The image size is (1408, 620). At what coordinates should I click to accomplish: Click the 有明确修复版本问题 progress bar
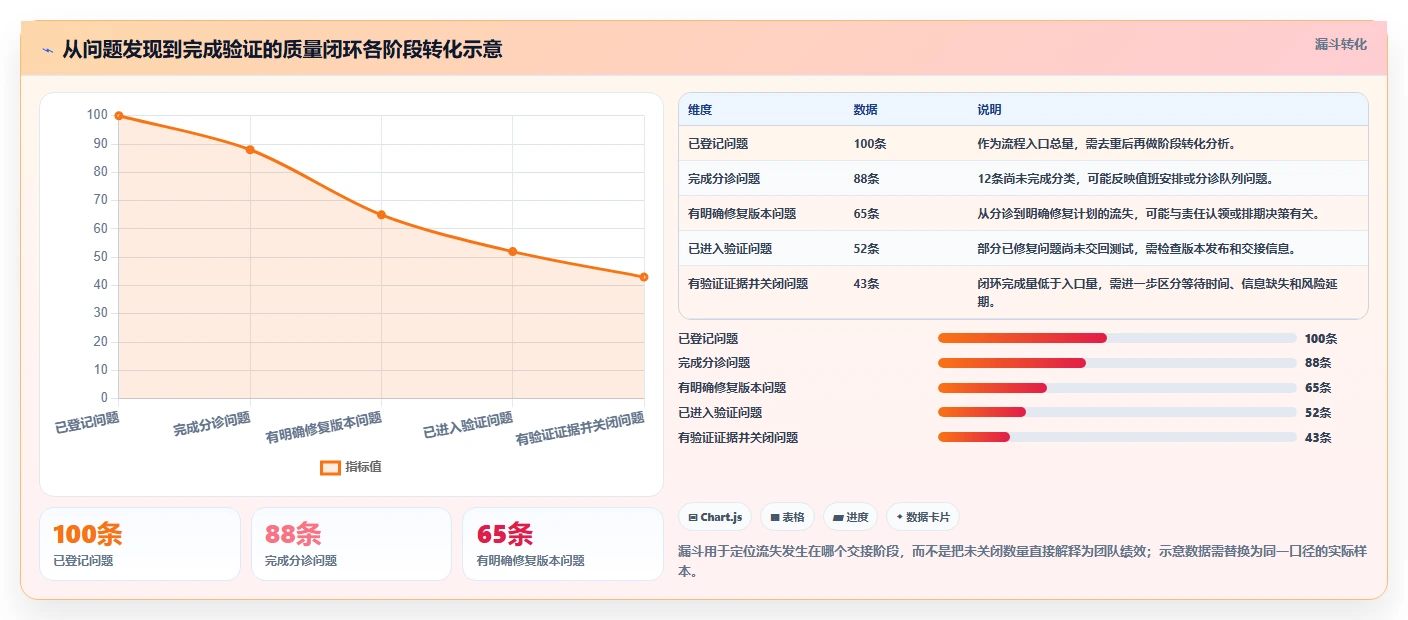(x=1117, y=388)
